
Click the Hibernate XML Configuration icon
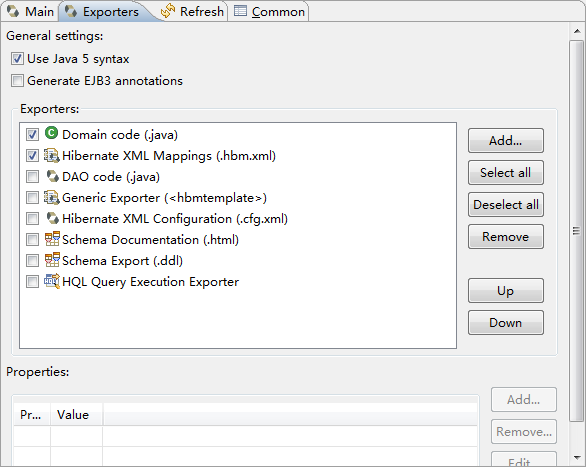52,219
